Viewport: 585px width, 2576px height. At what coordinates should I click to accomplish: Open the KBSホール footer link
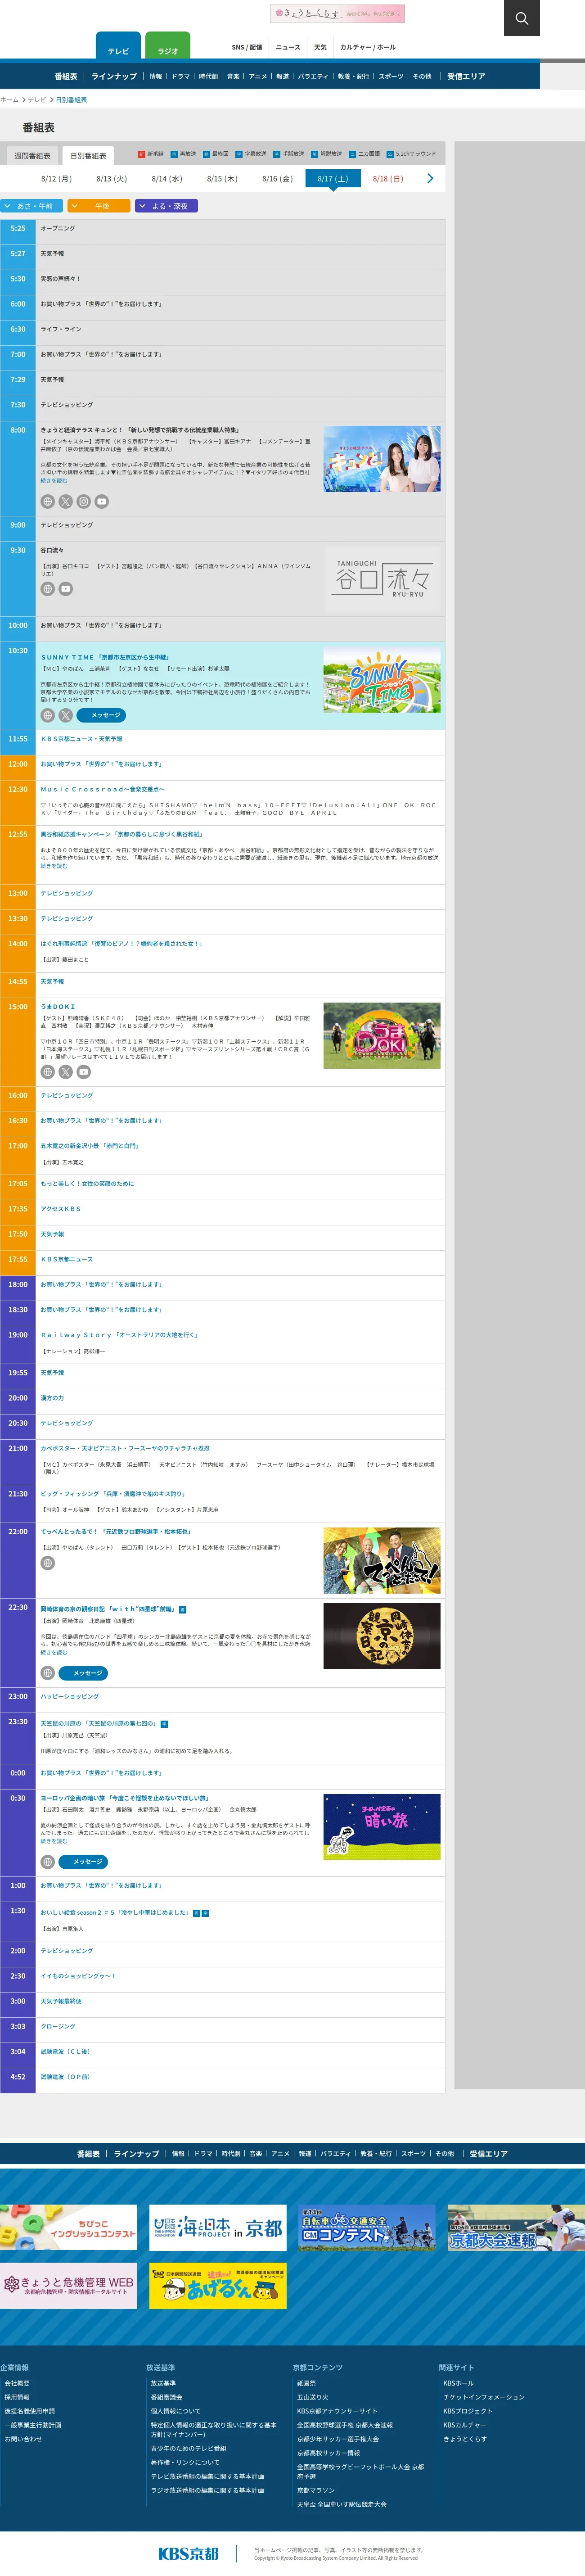point(458,2383)
